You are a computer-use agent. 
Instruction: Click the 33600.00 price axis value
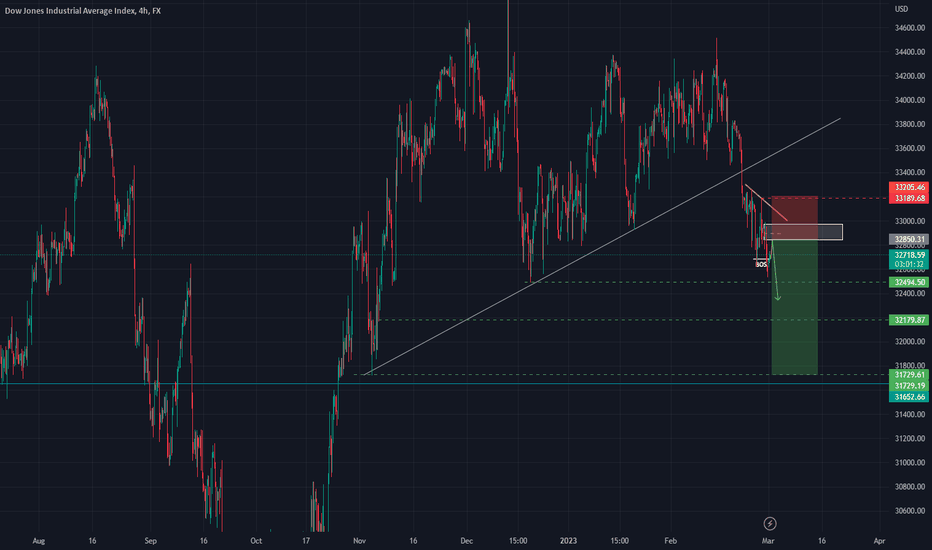[910, 148]
